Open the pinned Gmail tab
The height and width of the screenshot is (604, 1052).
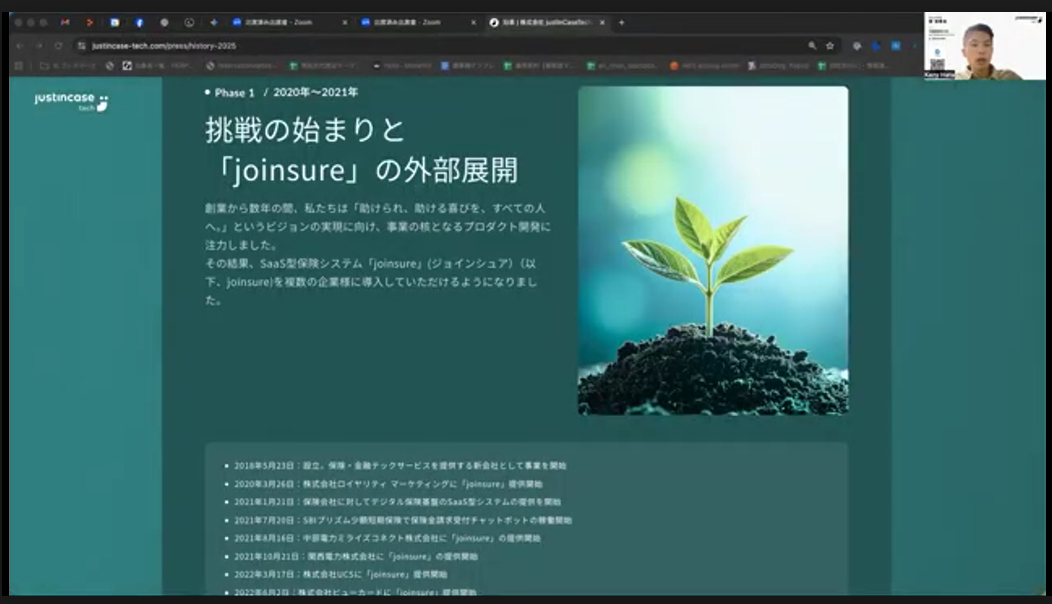pyautogui.click(x=65, y=22)
